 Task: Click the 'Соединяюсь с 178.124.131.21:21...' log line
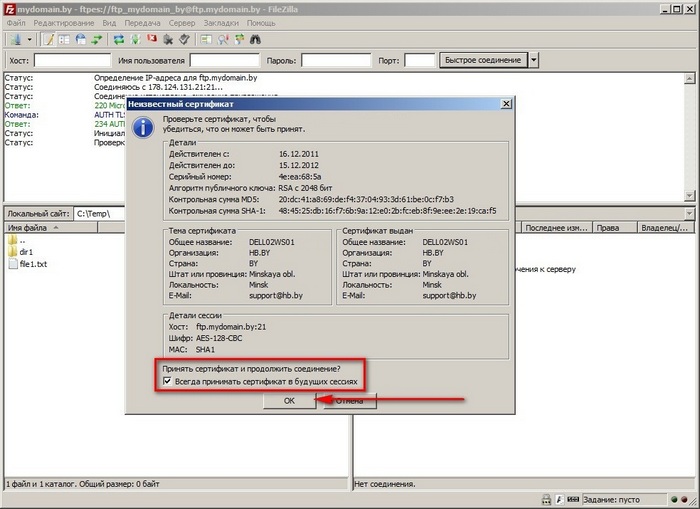158,87
